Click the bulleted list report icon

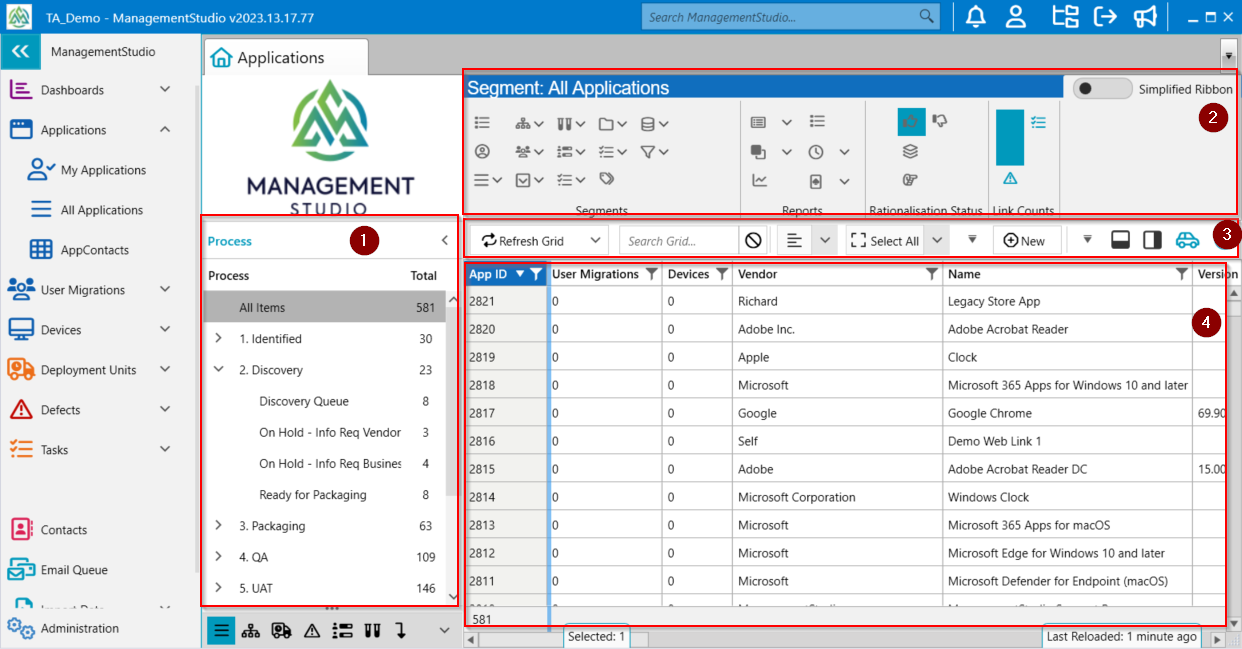pyautogui.click(x=817, y=122)
